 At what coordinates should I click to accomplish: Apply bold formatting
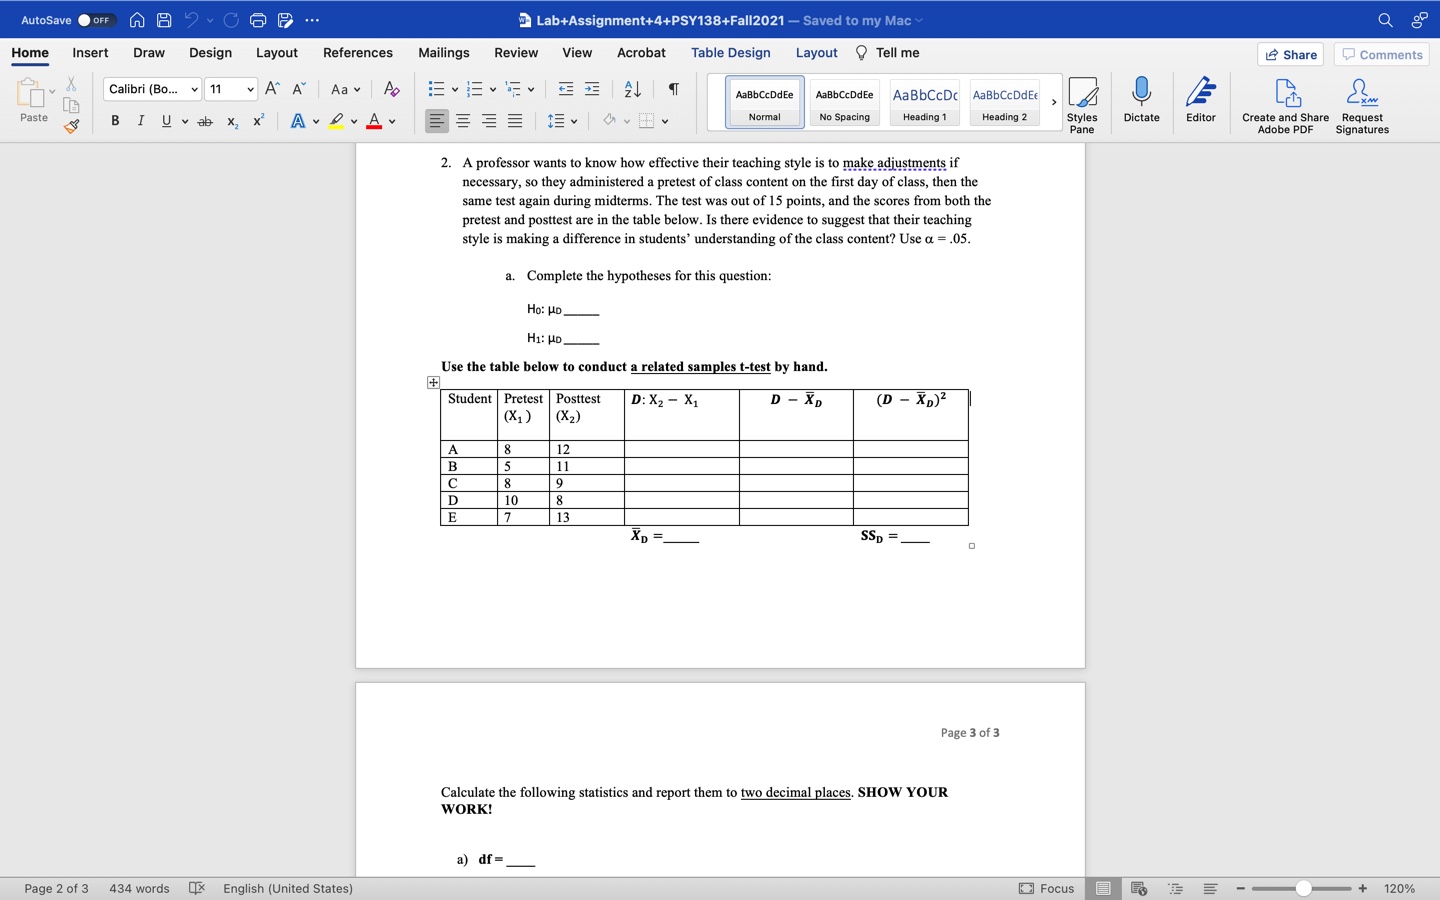pyautogui.click(x=115, y=120)
